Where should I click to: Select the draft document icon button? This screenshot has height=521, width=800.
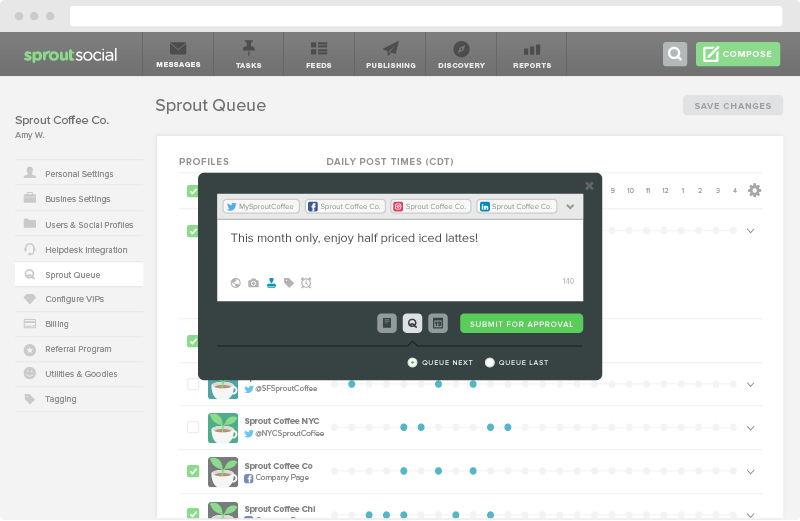pyautogui.click(x=387, y=323)
